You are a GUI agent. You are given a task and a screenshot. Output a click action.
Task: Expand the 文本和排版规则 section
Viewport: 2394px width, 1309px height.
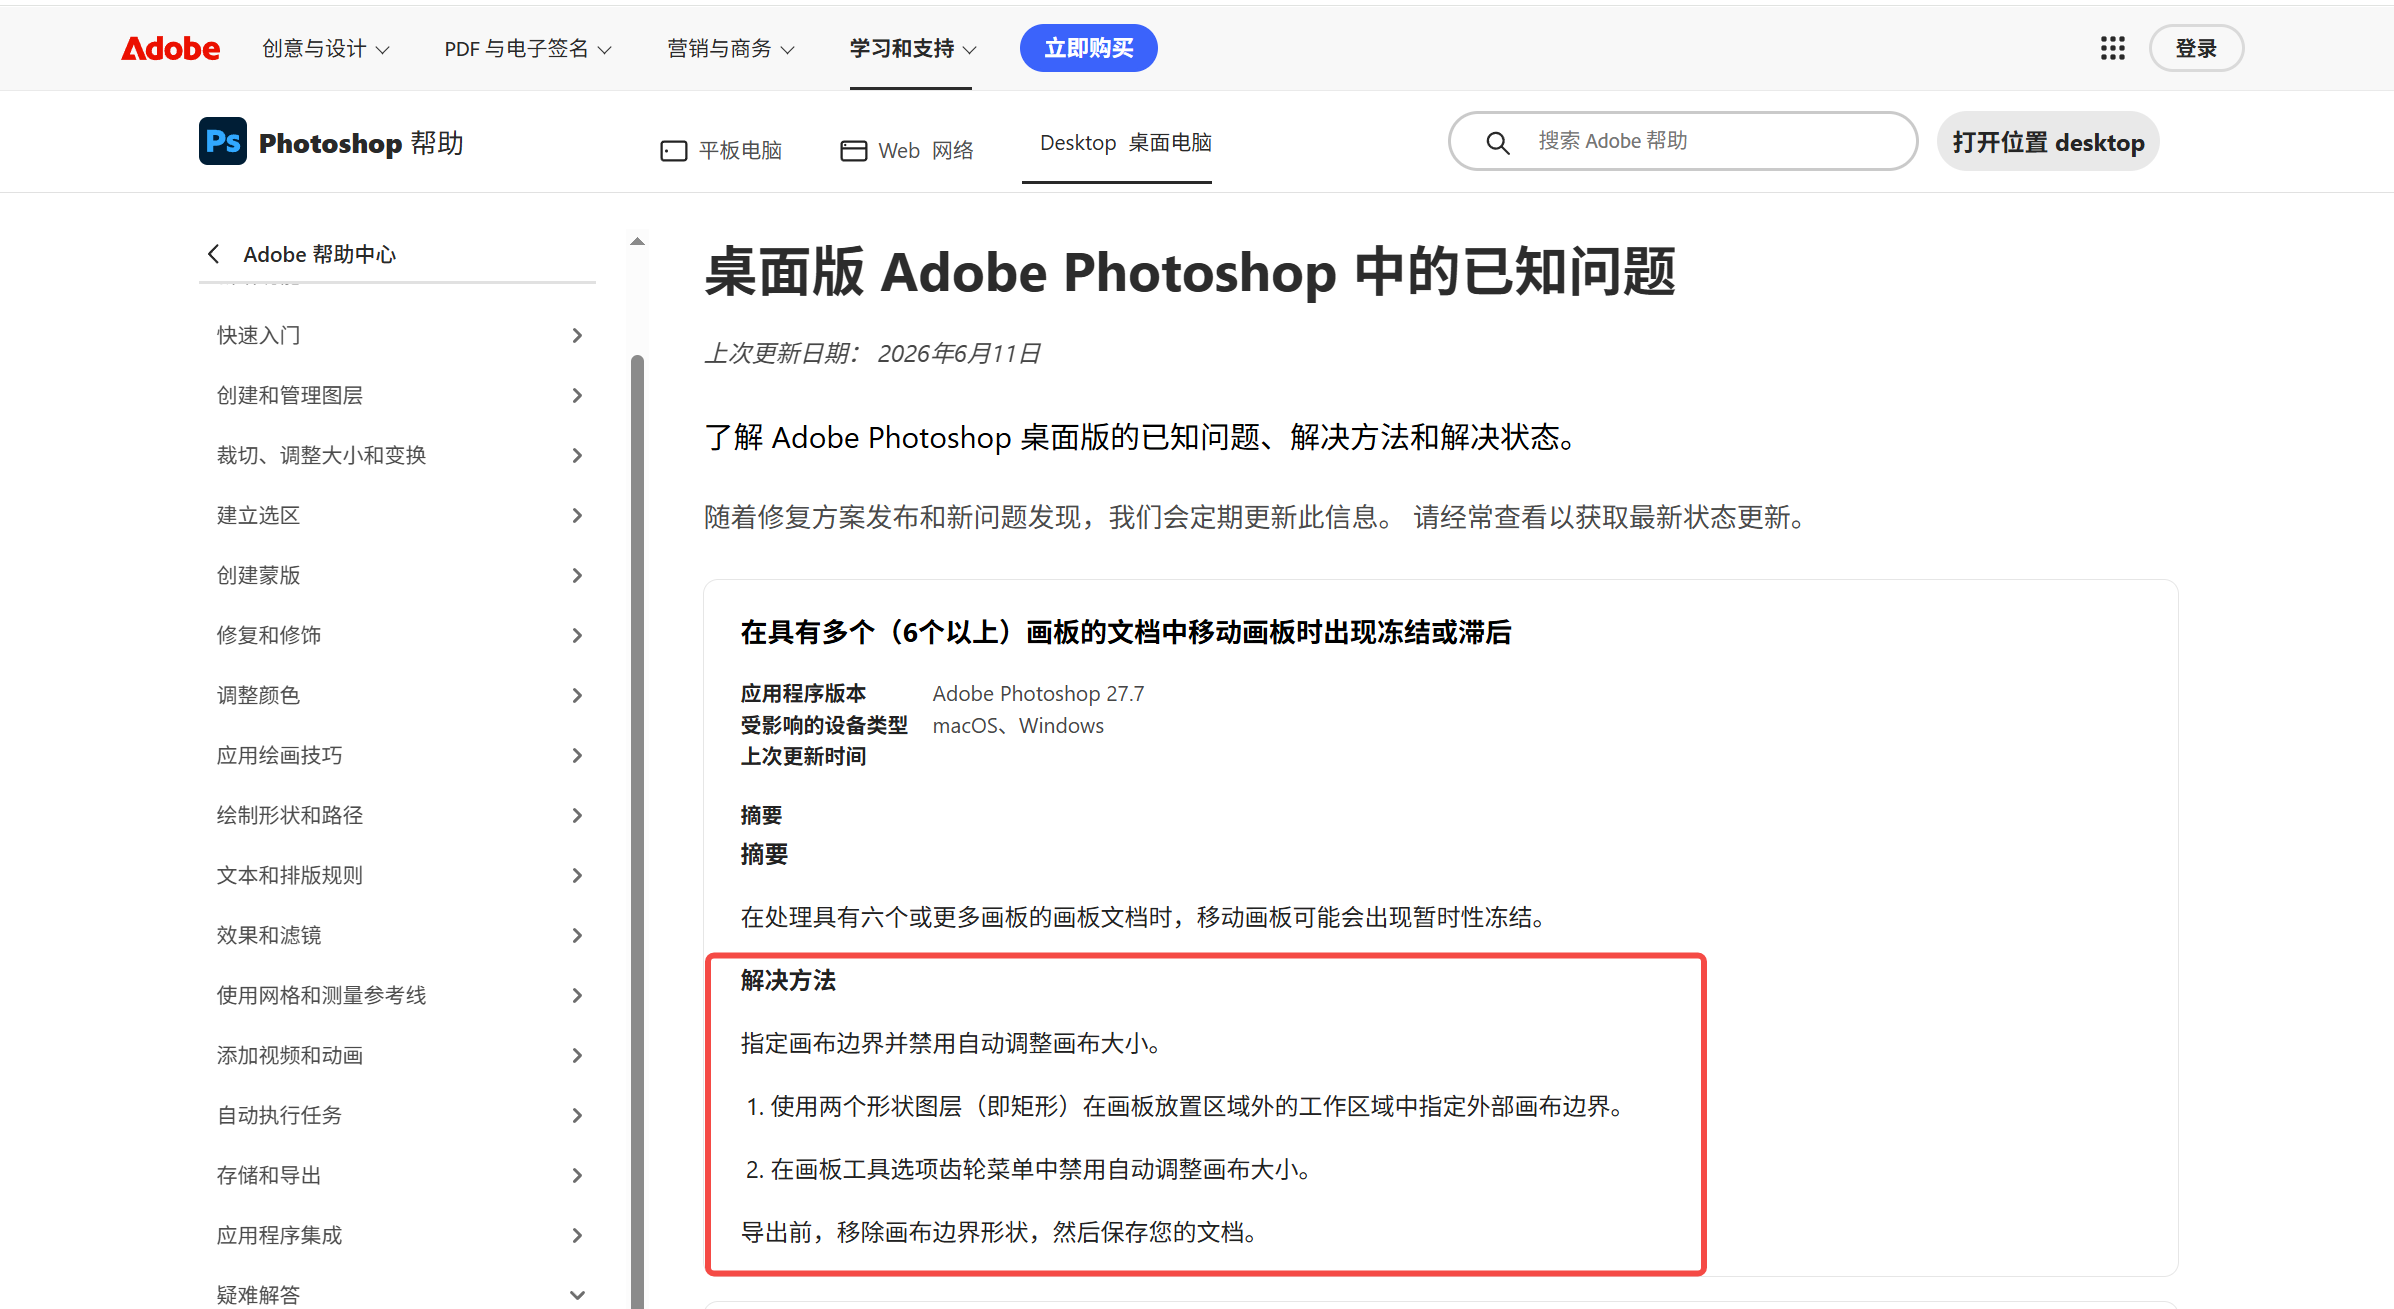[x=398, y=875]
